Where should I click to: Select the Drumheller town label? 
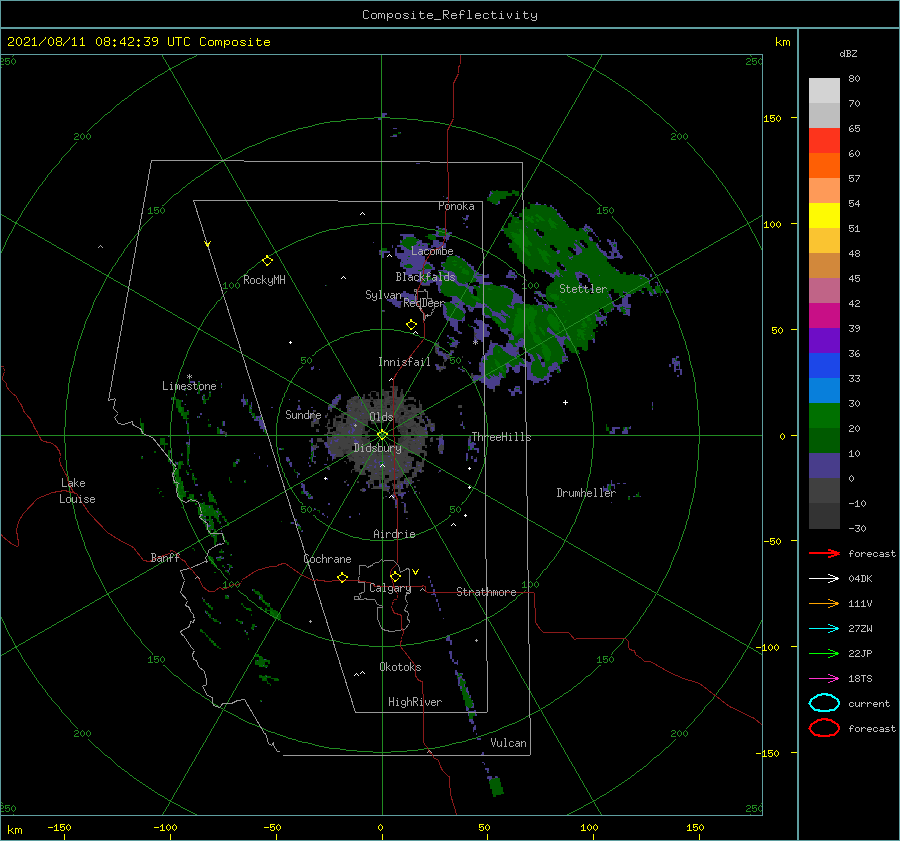click(586, 493)
